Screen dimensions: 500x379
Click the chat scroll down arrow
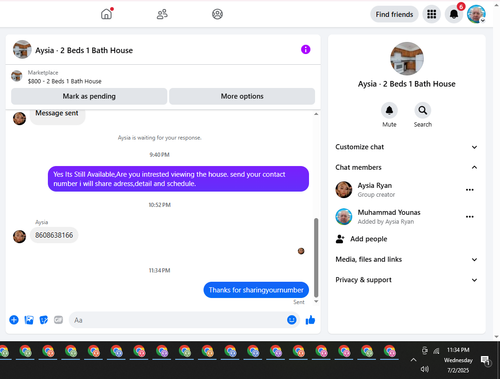(x=316, y=301)
